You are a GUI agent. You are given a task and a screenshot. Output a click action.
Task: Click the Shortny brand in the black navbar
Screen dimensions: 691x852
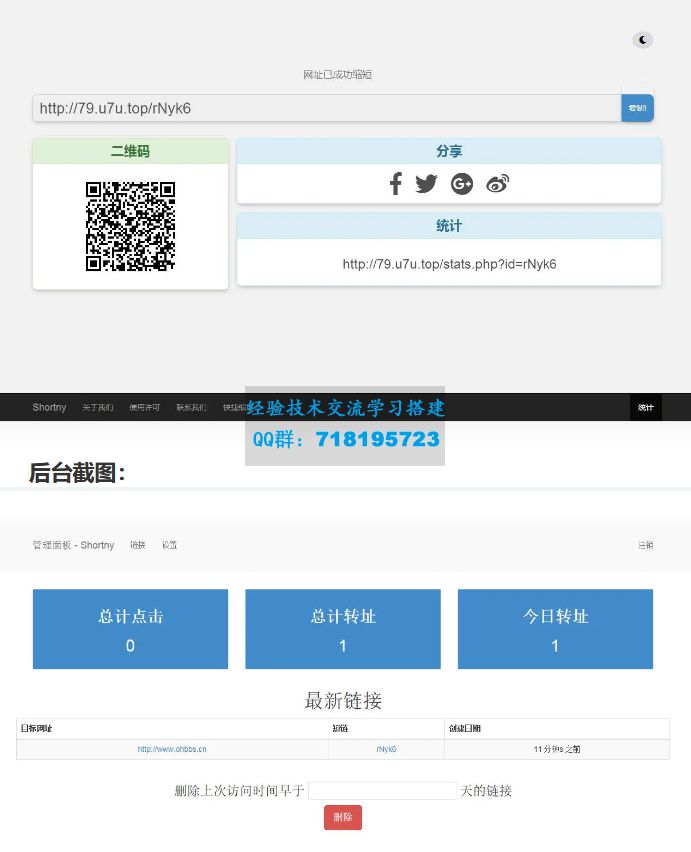click(49, 407)
